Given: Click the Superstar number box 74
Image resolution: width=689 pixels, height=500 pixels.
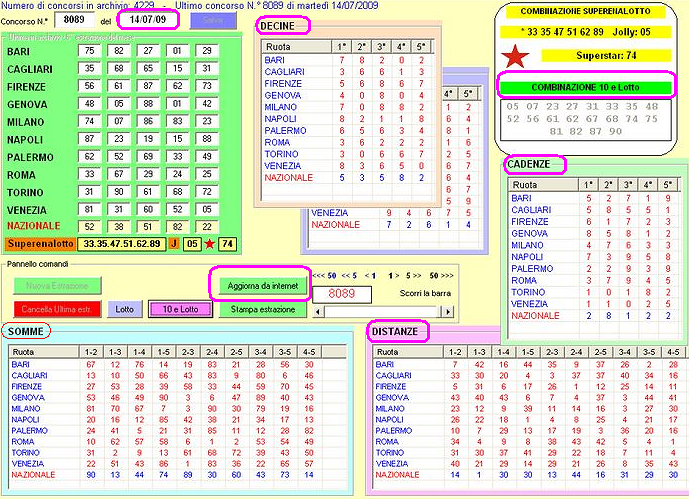Looking at the screenshot, I should point(227,244).
